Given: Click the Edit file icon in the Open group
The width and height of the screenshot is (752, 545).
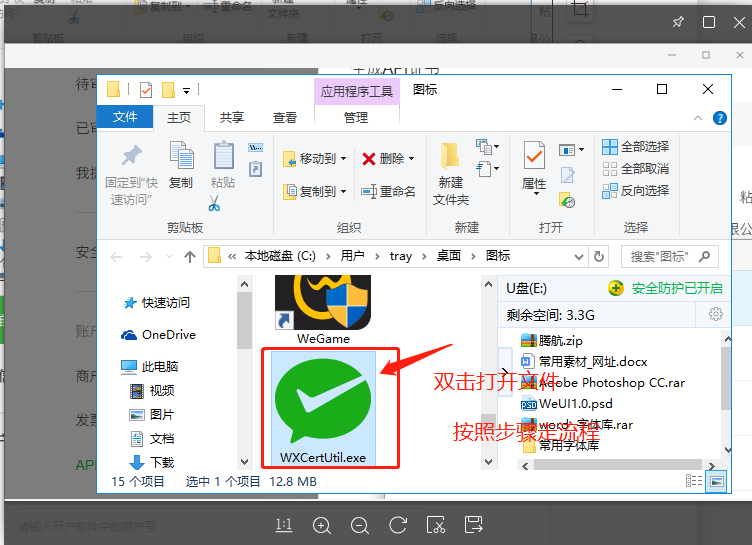Looking at the screenshot, I should (x=568, y=175).
